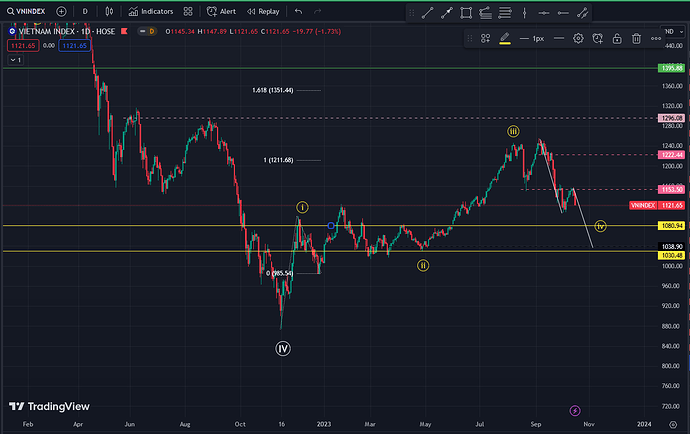Select the trend-based Fib extension tool
The width and height of the screenshot is (690, 434).
tap(485, 13)
